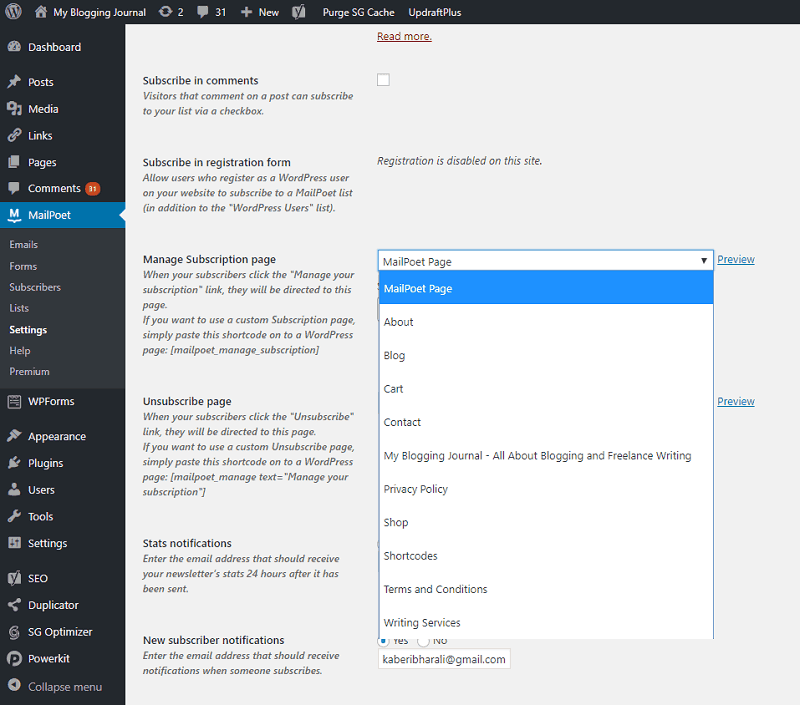Click the SEO Yoast sidebar icon
Viewport: 800px width, 705px height.
click(x=14, y=578)
